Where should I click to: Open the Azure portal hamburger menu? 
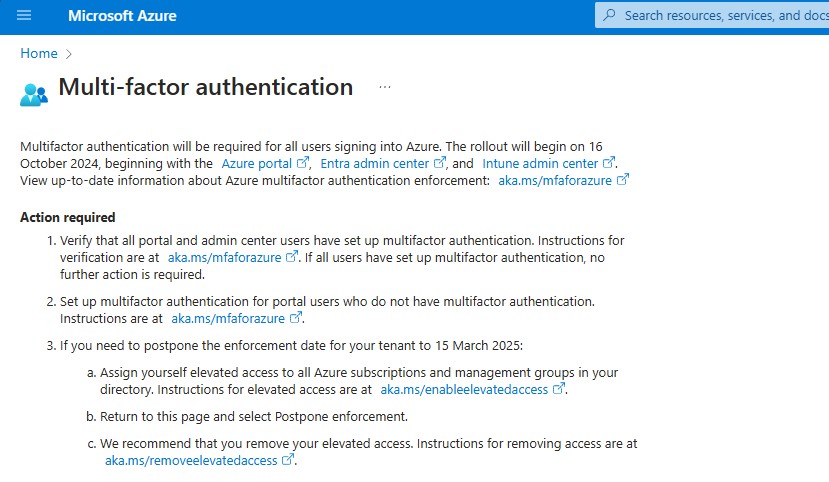click(24, 15)
